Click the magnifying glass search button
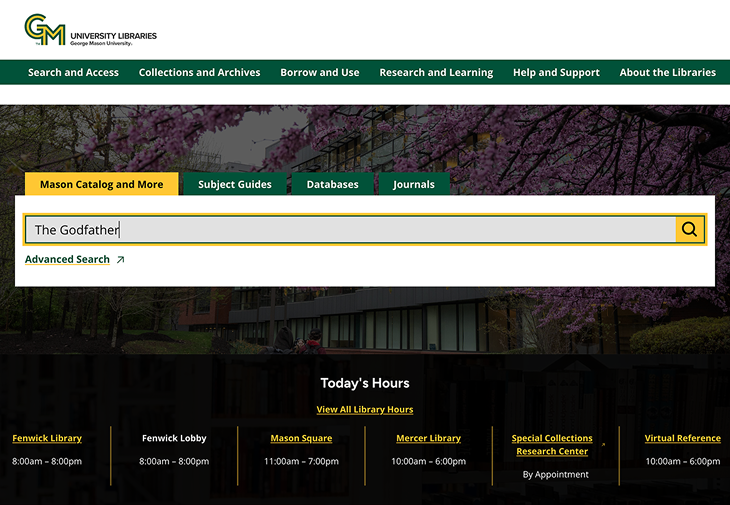Viewport: 730px width, 505px height. pos(689,229)
